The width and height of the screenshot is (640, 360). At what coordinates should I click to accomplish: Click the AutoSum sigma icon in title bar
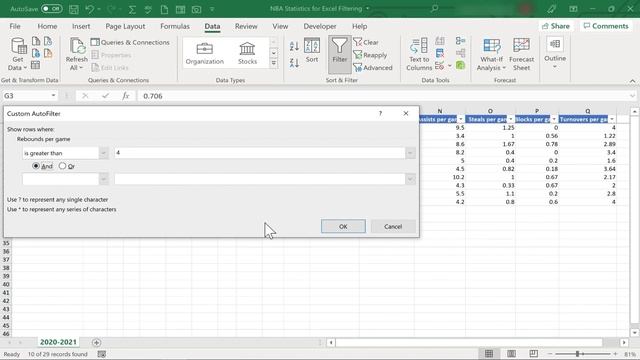(x=132, y=9)
